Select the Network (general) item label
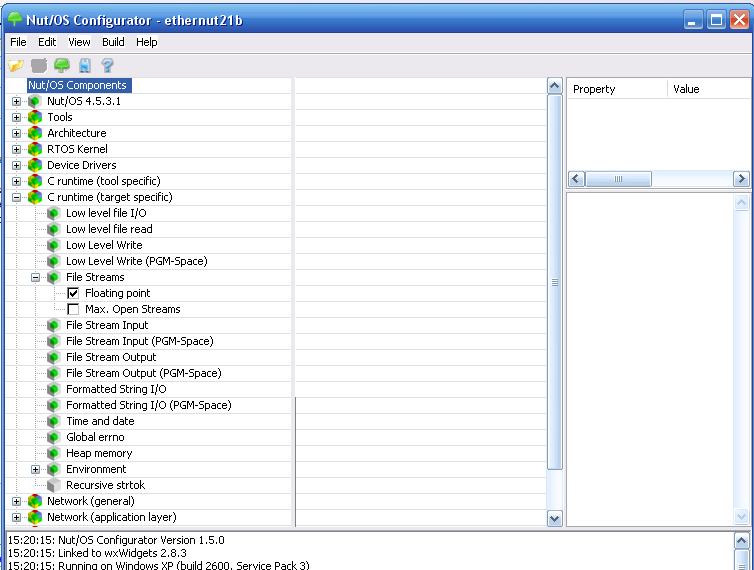The height and width of the screenshot is (570, 754). 90,501
